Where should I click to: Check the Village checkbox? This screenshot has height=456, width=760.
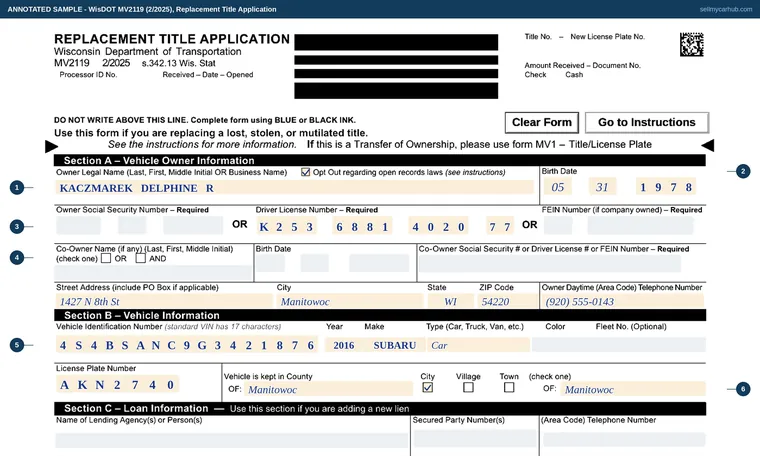(x=468, y=387)
